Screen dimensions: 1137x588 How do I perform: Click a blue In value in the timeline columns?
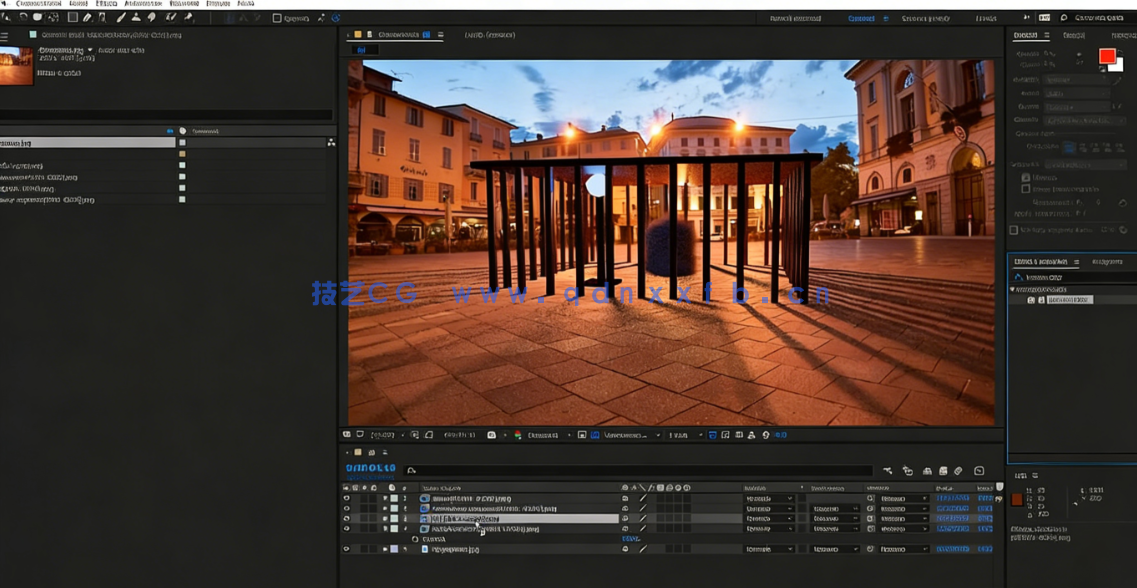tap(953, 497)
